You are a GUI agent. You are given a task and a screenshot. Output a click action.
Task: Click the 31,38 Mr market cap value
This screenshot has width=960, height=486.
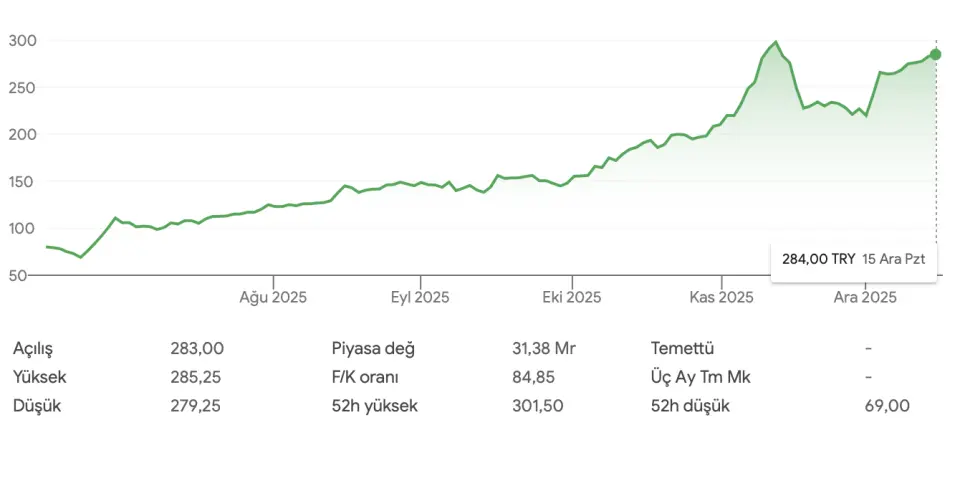point(544,349)
